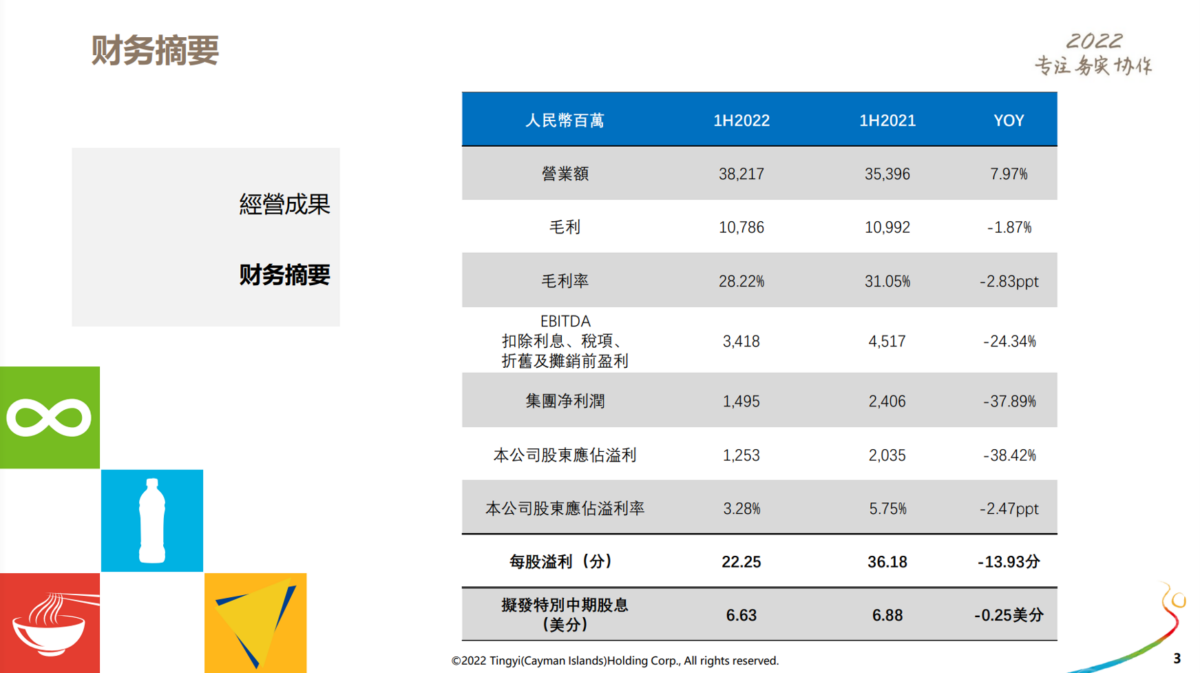The height and width of the screenshot is (673, 1200).
Task: Click the 人民幣百萬 header cell
Action: coord(565,120)
